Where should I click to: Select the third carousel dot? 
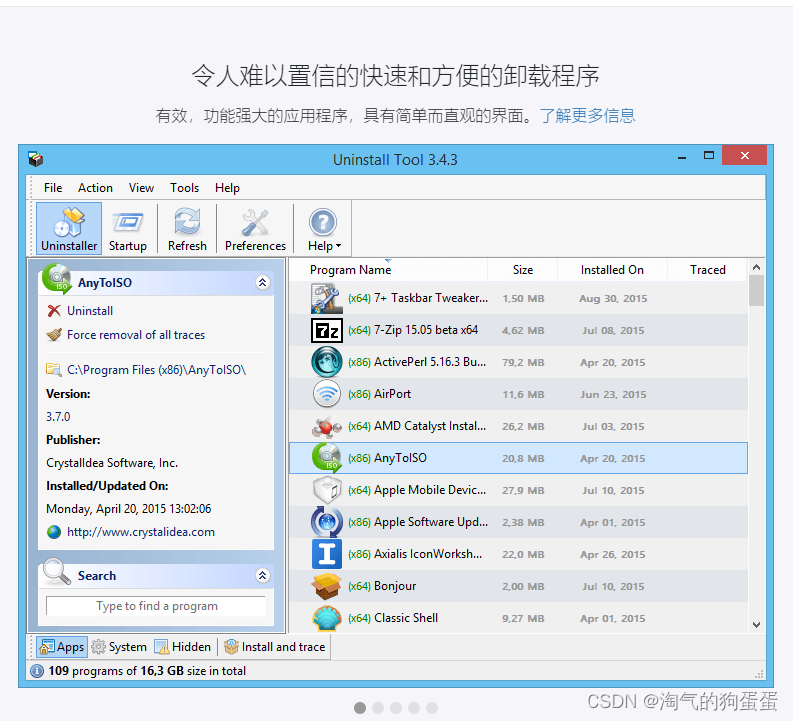[x=396, y=708]
